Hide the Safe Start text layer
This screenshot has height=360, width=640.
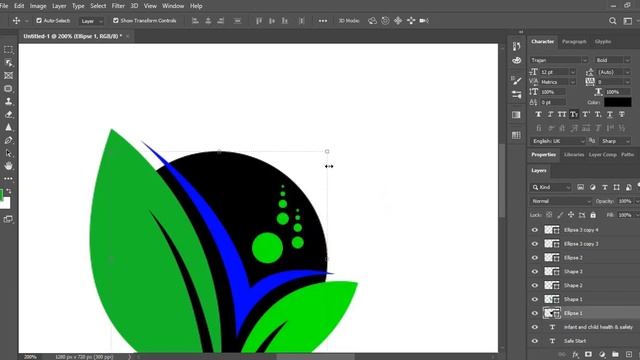(535, 341)
